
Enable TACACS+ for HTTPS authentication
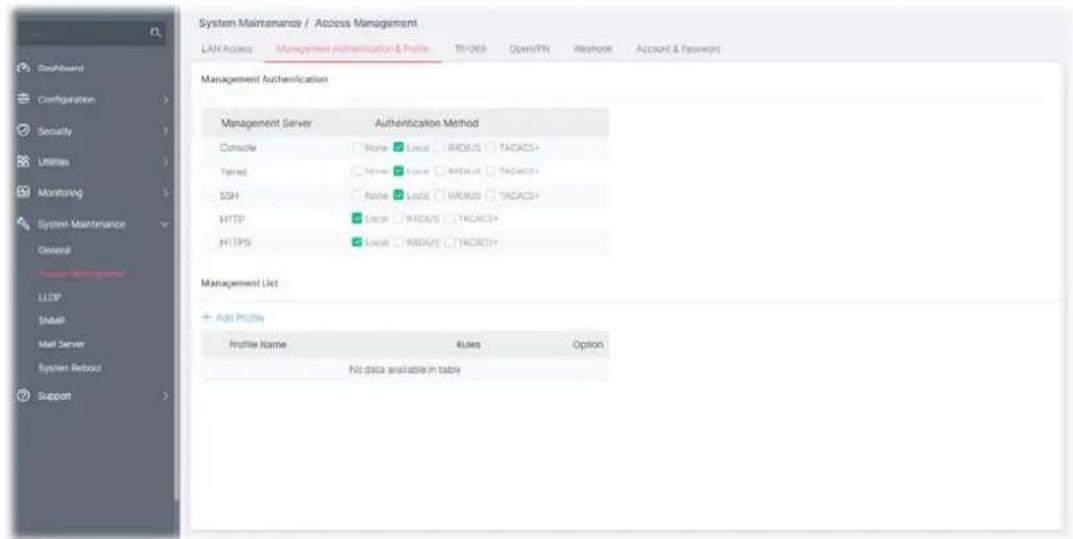pyautogui.click(x=450, y=242)
